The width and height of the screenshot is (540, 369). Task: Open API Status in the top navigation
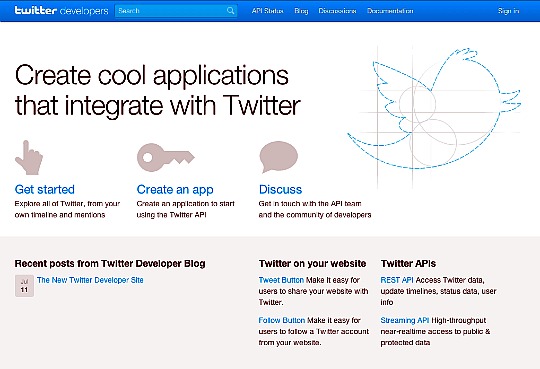pyautogui.click(x=268, y=11)
